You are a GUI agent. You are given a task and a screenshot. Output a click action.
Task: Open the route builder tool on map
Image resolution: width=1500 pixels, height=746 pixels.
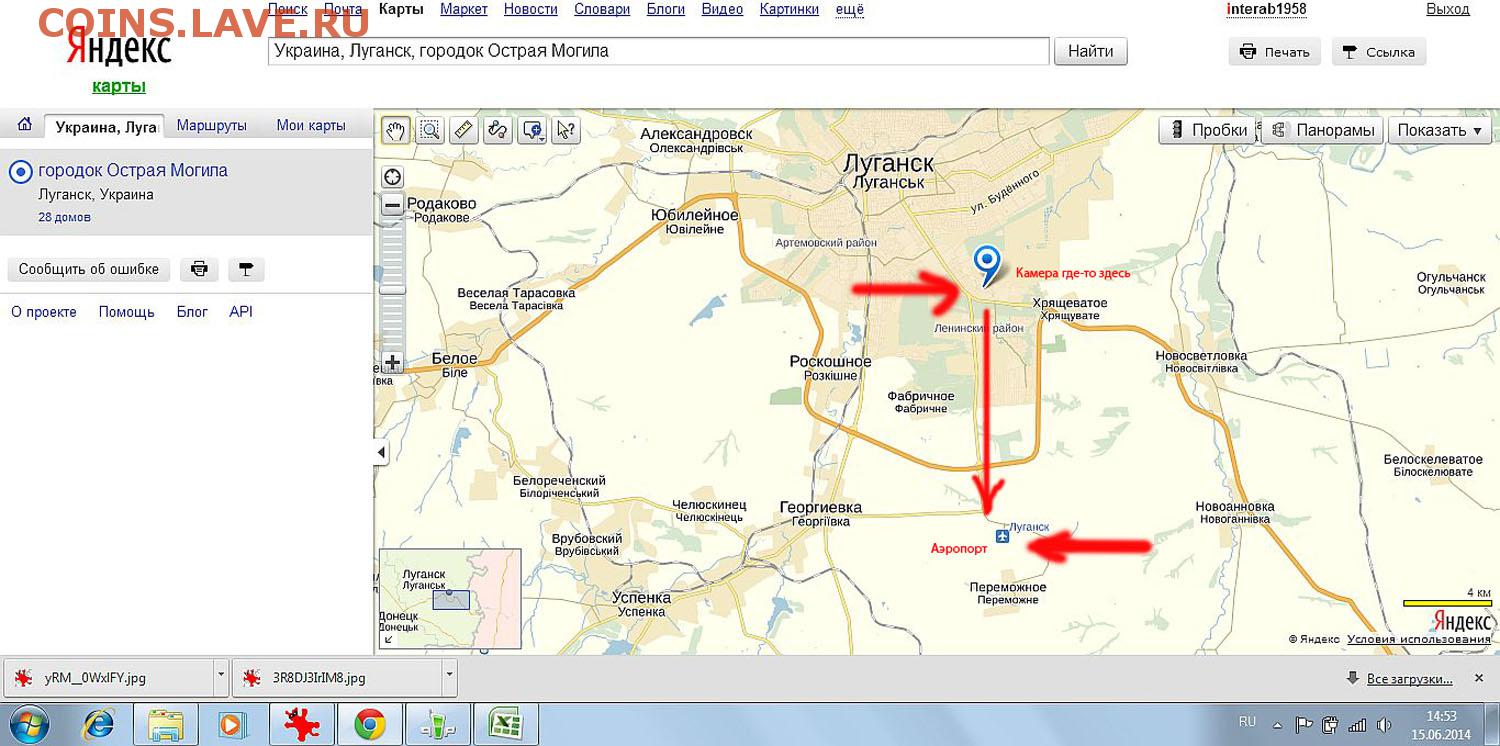pyautogui.click(x=497, y=130)
